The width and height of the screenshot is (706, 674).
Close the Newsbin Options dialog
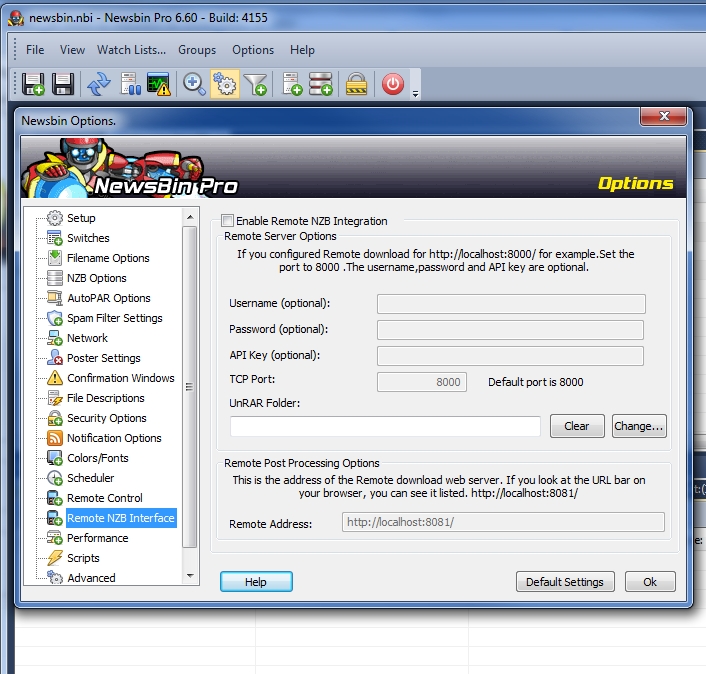[664, 116]
